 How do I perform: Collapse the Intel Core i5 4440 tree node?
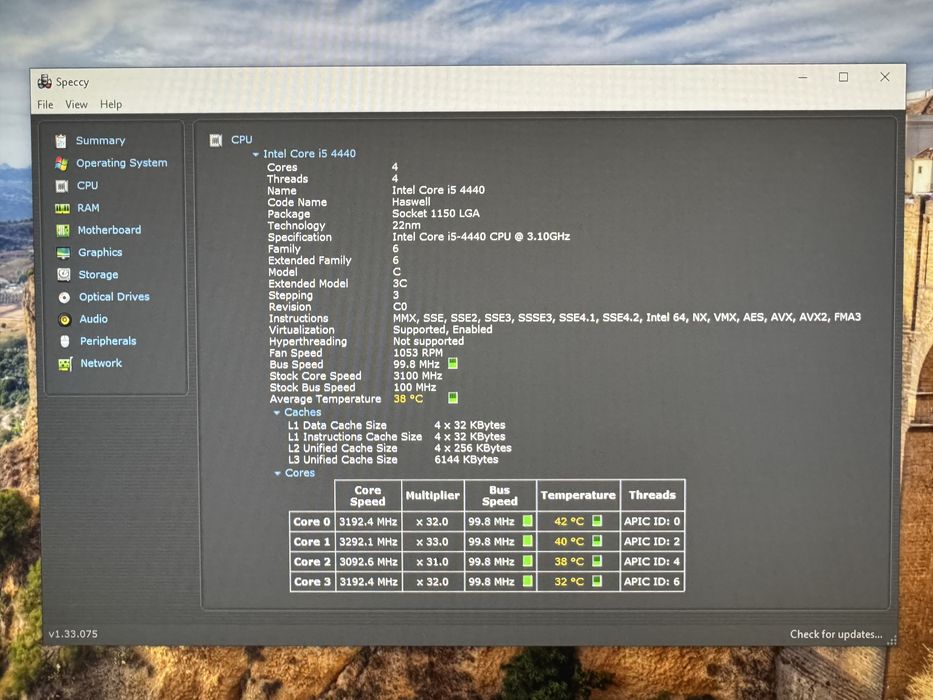point(256,154)
